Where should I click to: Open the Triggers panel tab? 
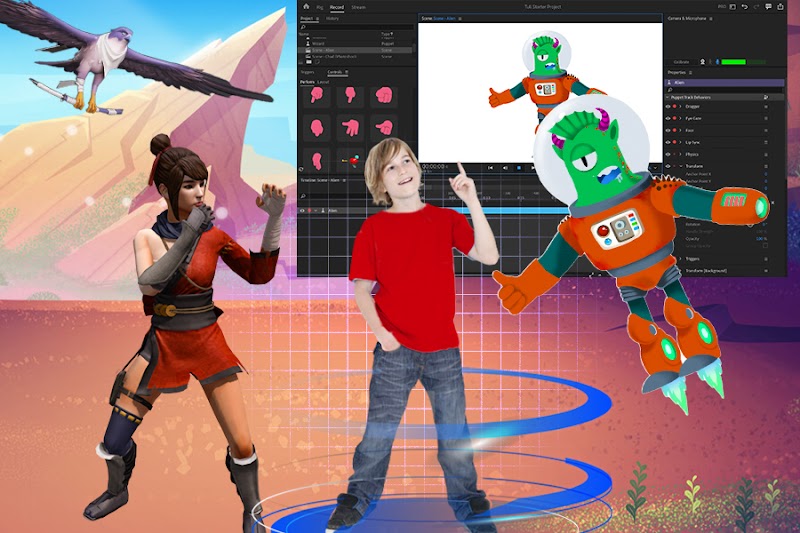[x=308, y=72]
